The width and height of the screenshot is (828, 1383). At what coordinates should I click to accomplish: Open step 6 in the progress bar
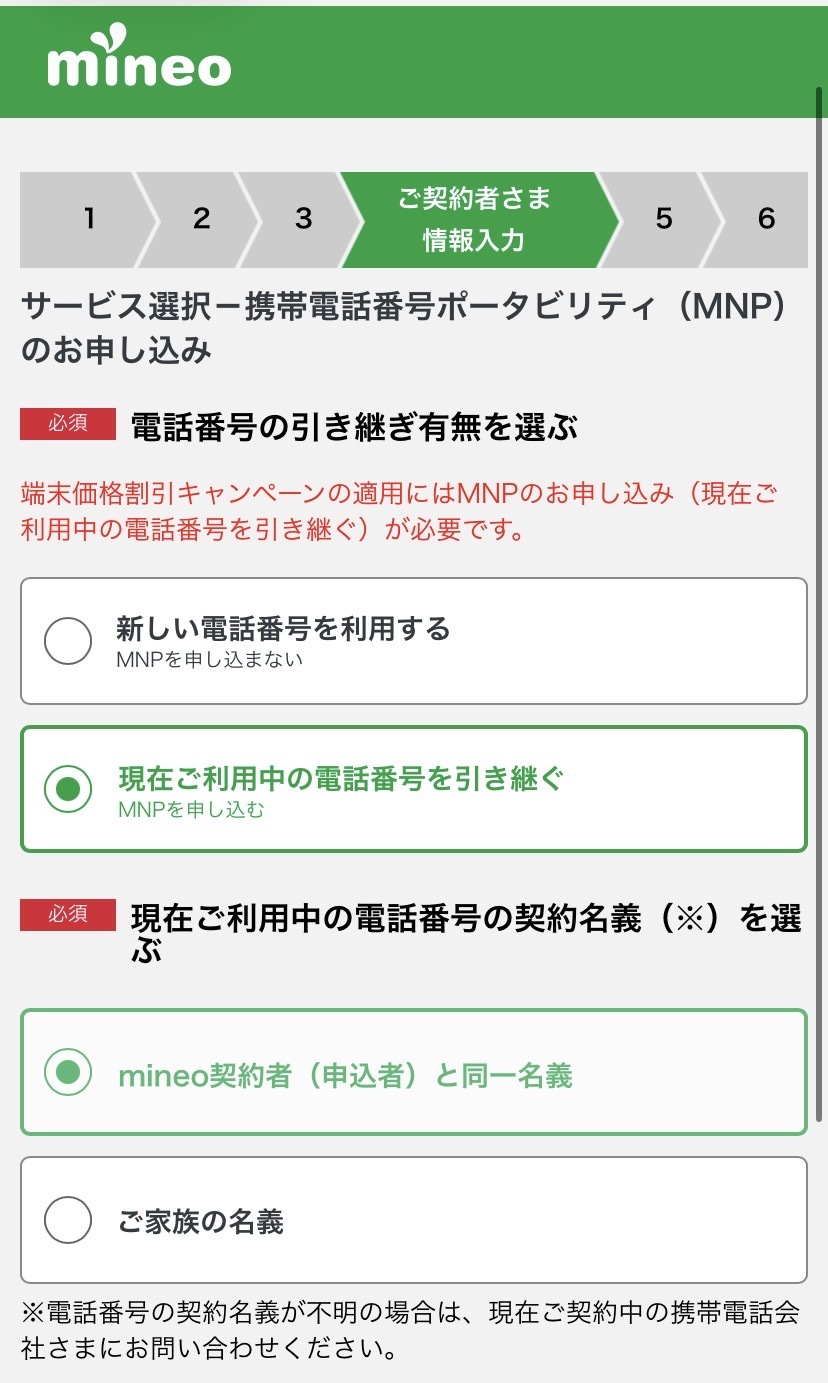(x=766, y=219)
